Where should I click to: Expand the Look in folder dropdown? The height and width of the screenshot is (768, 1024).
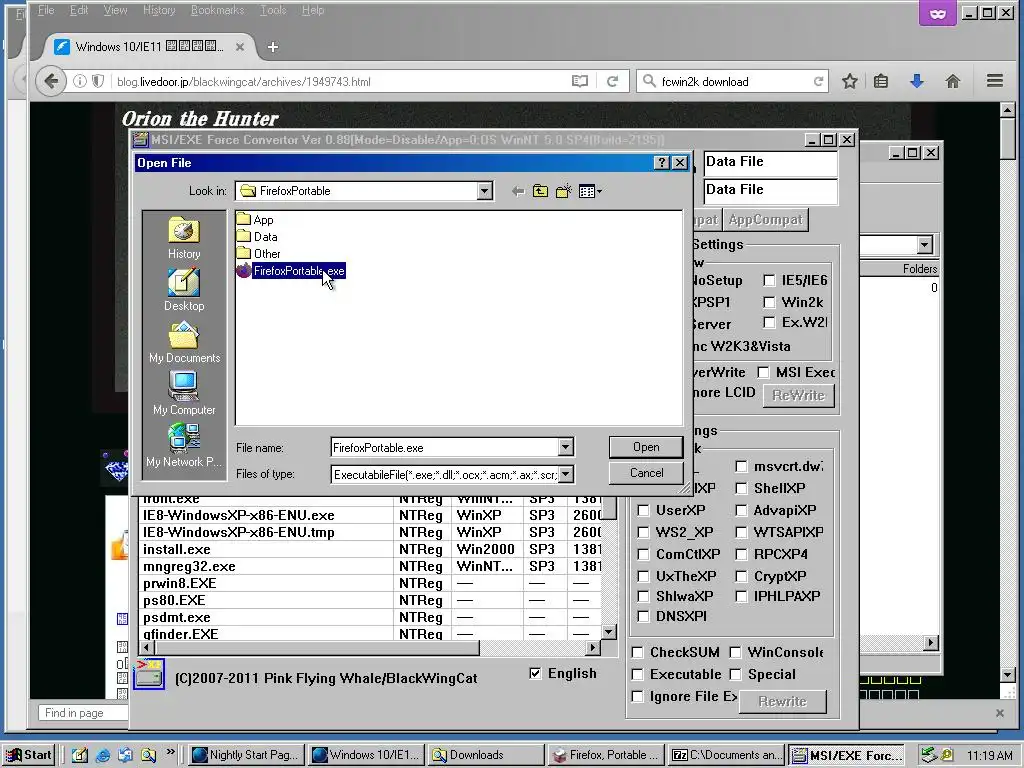tap(485, 191)
